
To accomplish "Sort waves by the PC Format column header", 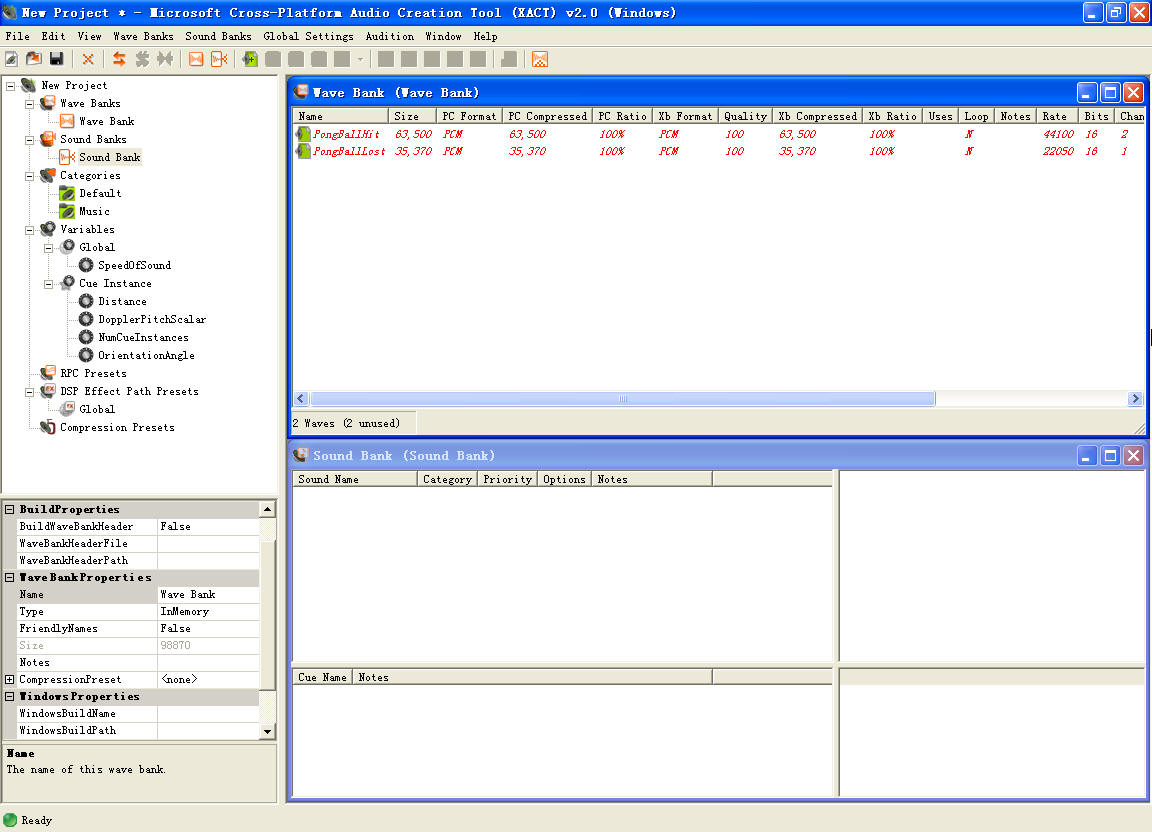I will point(469,116).
